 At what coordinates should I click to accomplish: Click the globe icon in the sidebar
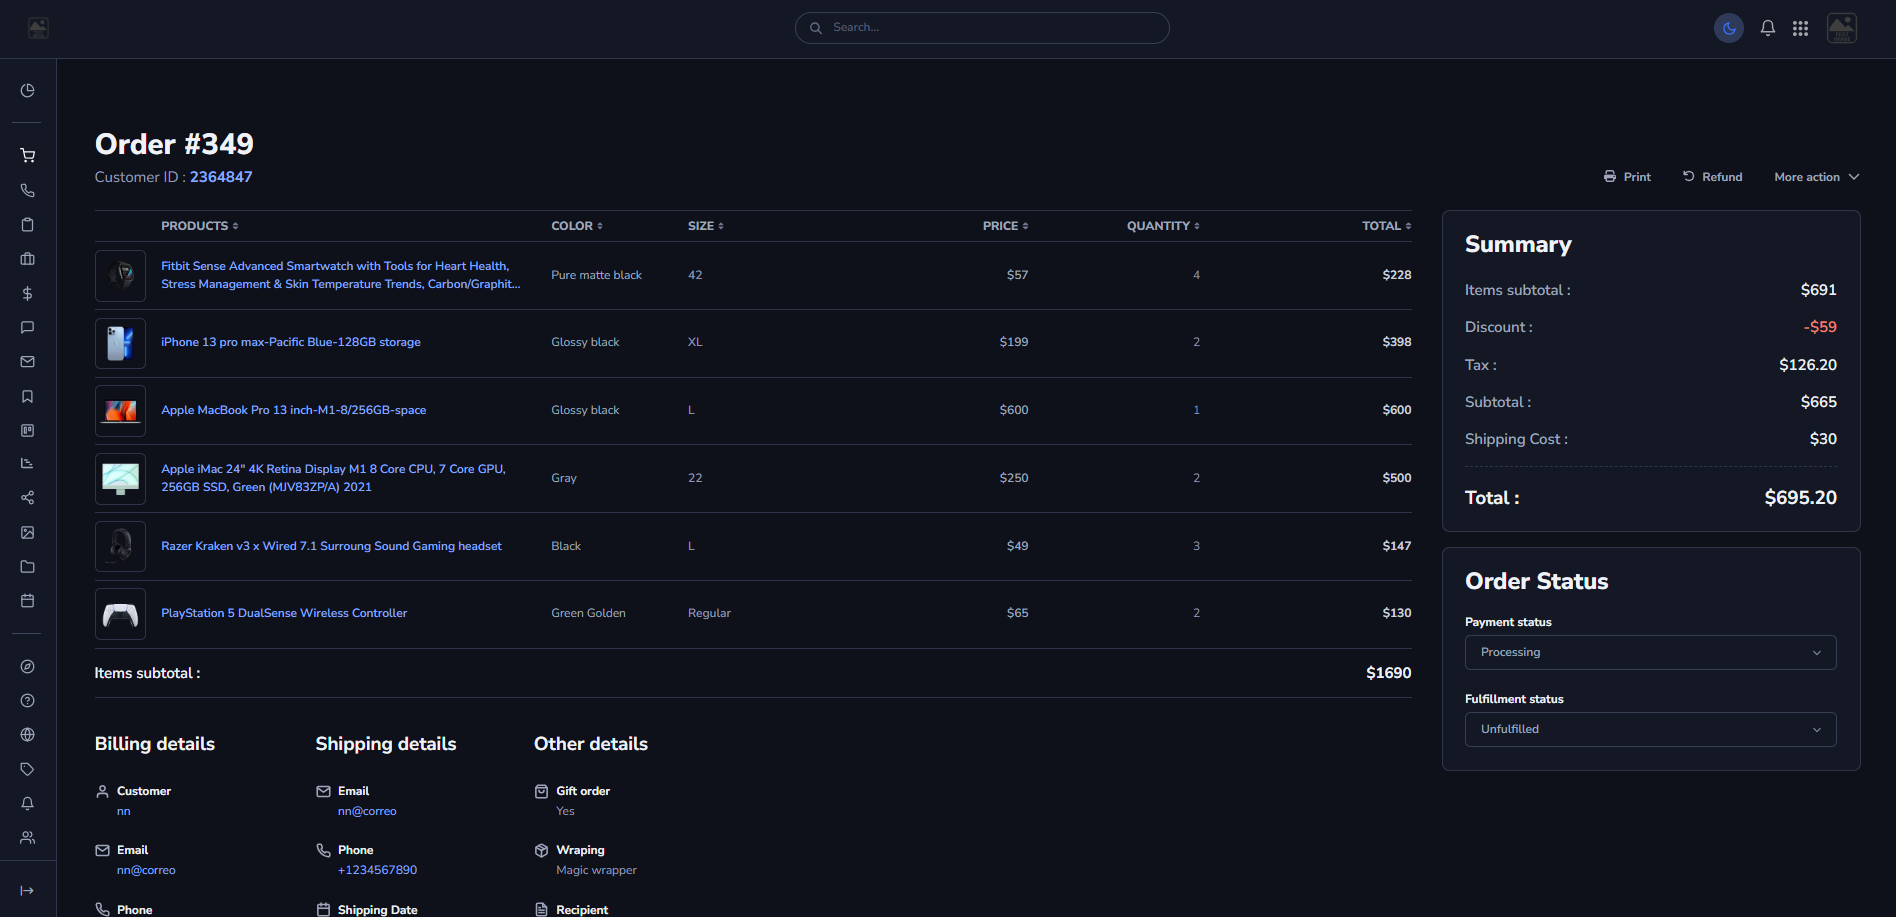[x=27, y=735]
